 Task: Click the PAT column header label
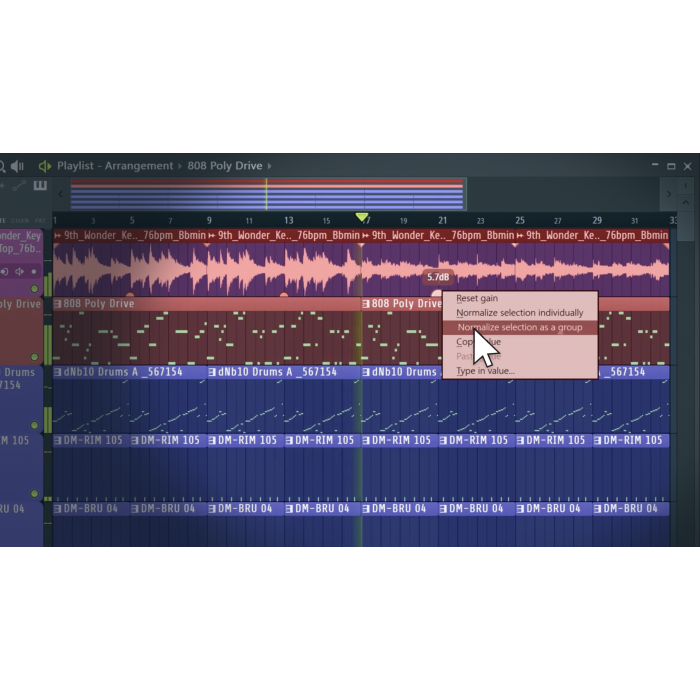pyautogui.click(x=40, y=221)
